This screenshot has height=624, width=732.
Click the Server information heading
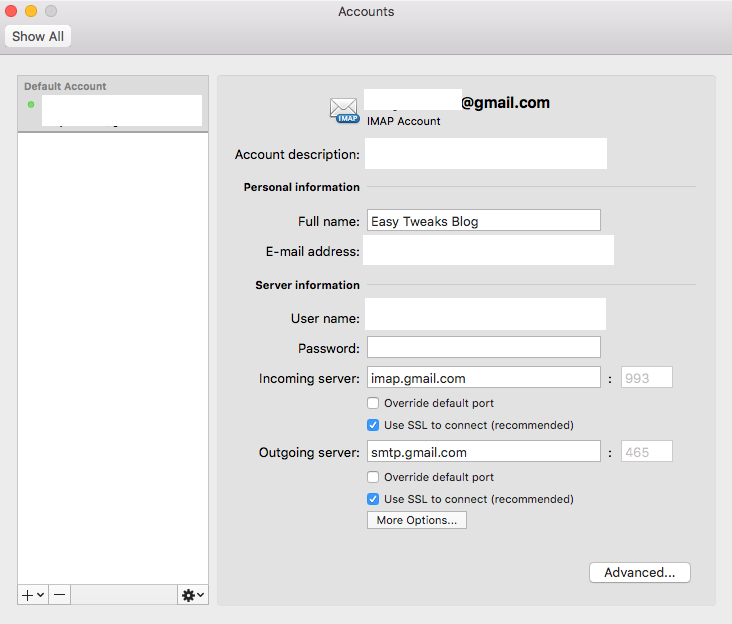(x=307, y=285)
